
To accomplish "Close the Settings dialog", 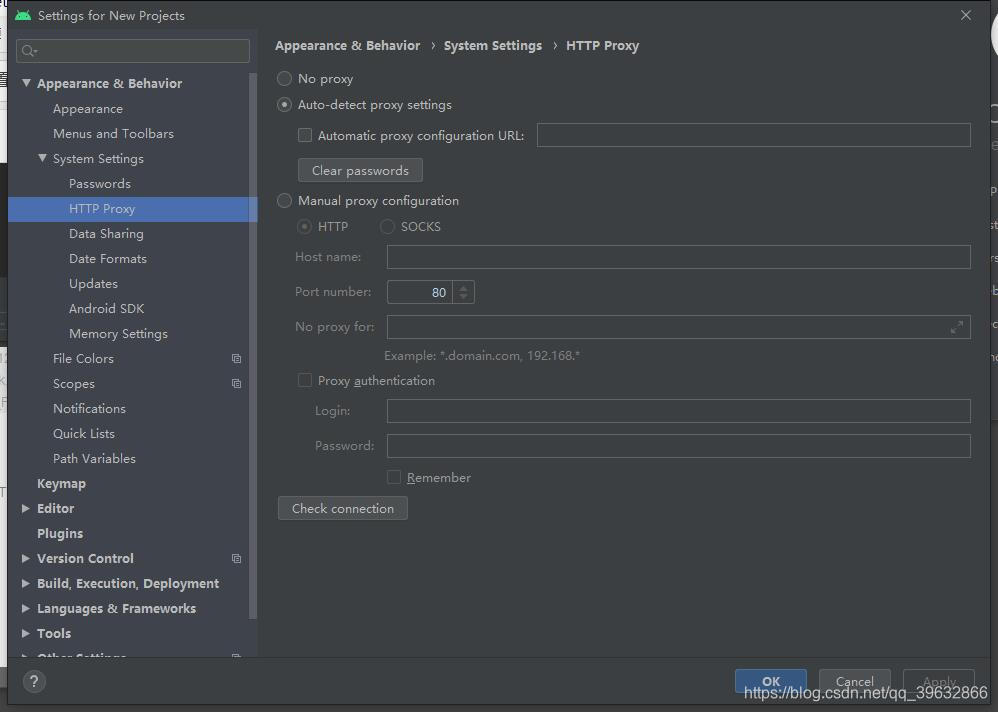I will pyautogui.click(x=966, y=15).
